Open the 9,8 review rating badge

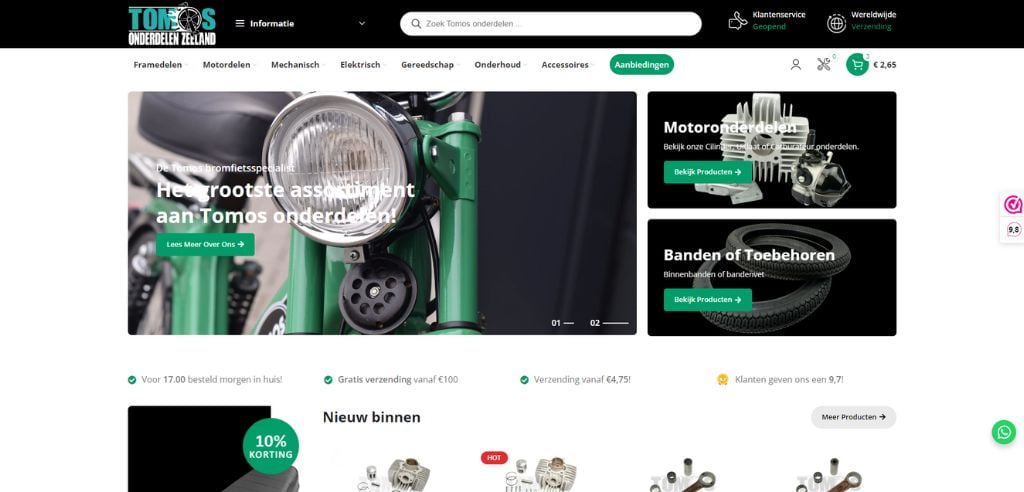[x=1013, y=229]
